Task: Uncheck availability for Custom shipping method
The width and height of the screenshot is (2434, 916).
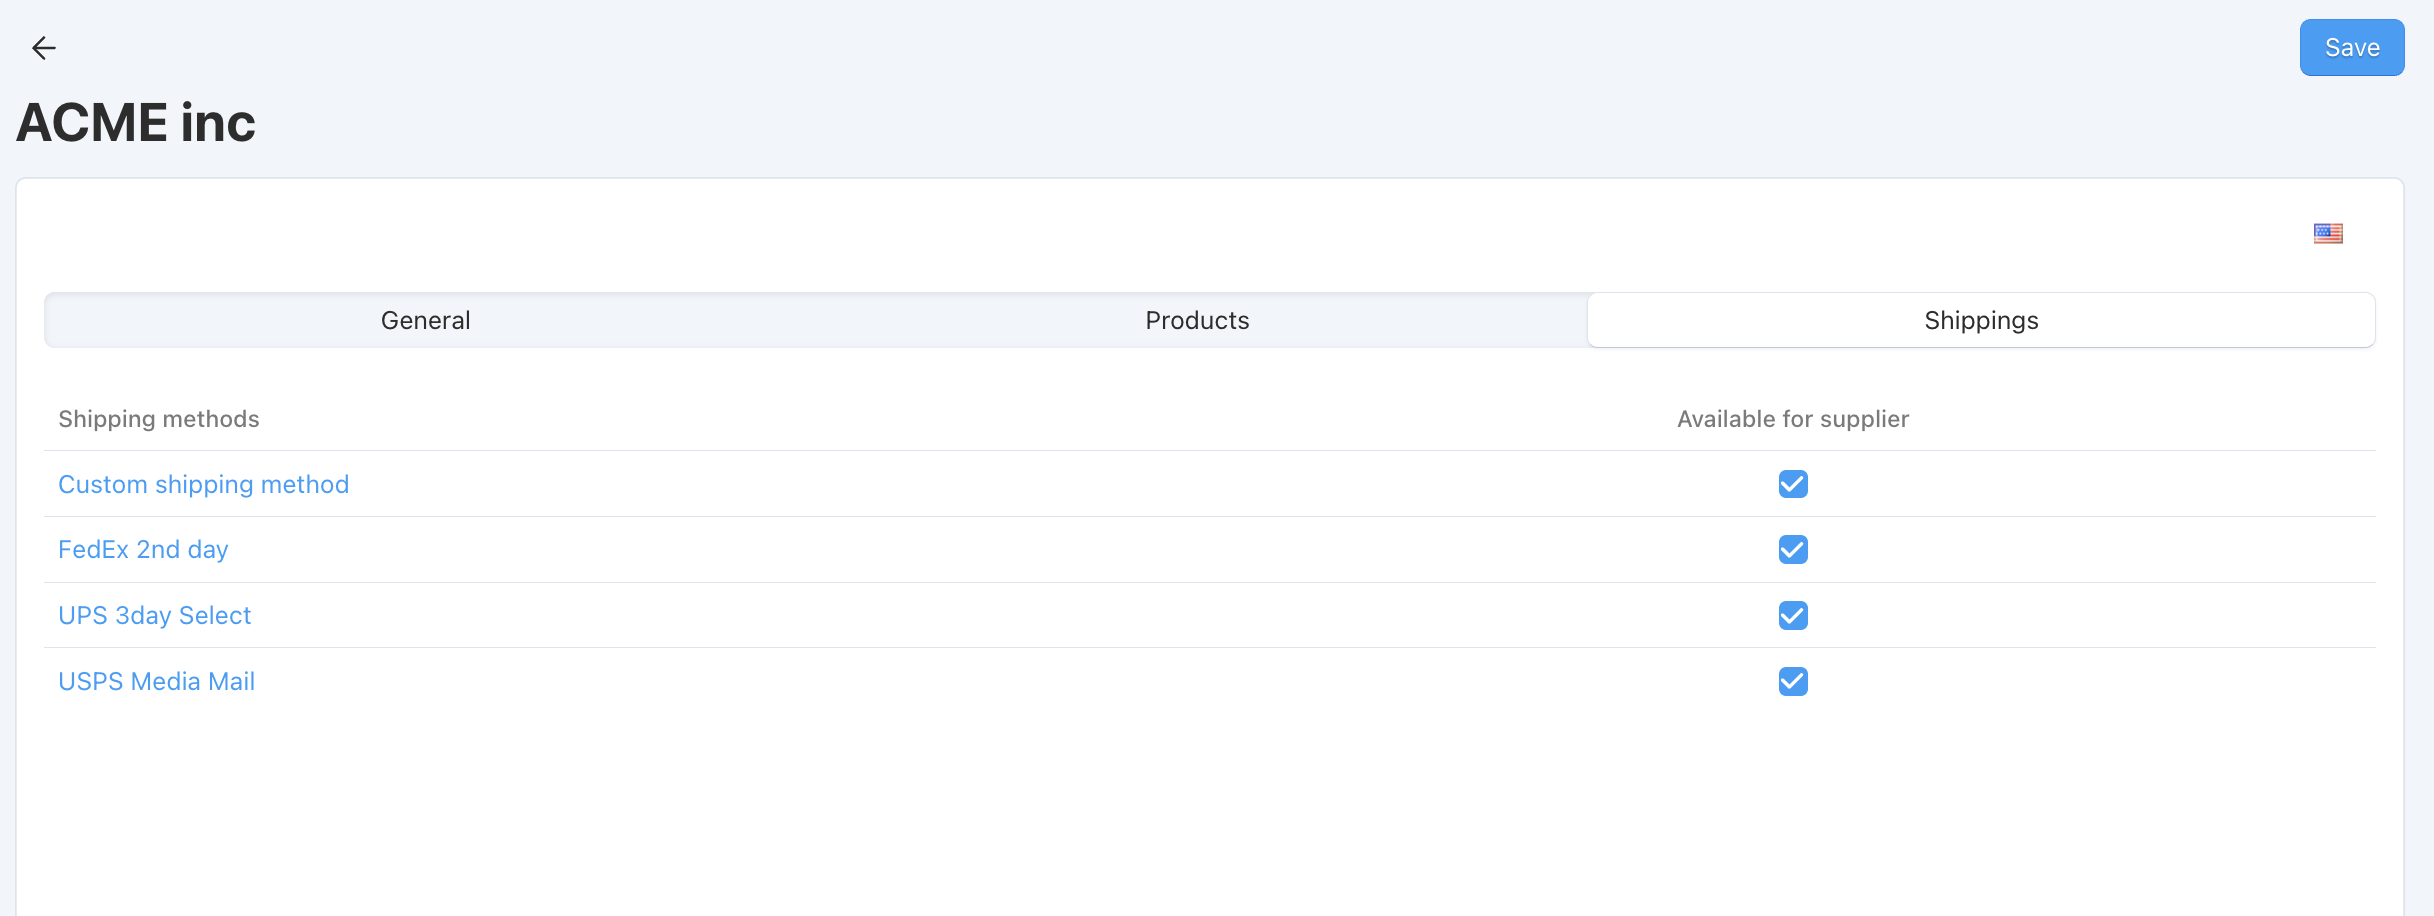Action: tap(1793, 484)
